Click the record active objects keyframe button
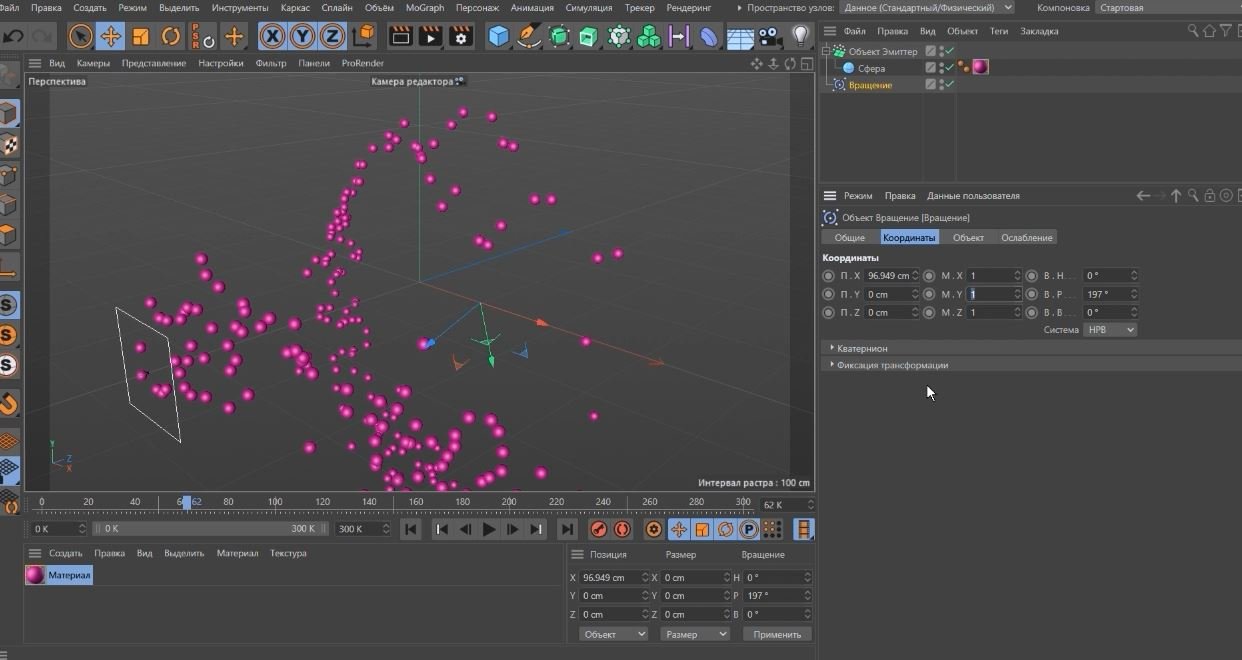 tap(599, 529)
